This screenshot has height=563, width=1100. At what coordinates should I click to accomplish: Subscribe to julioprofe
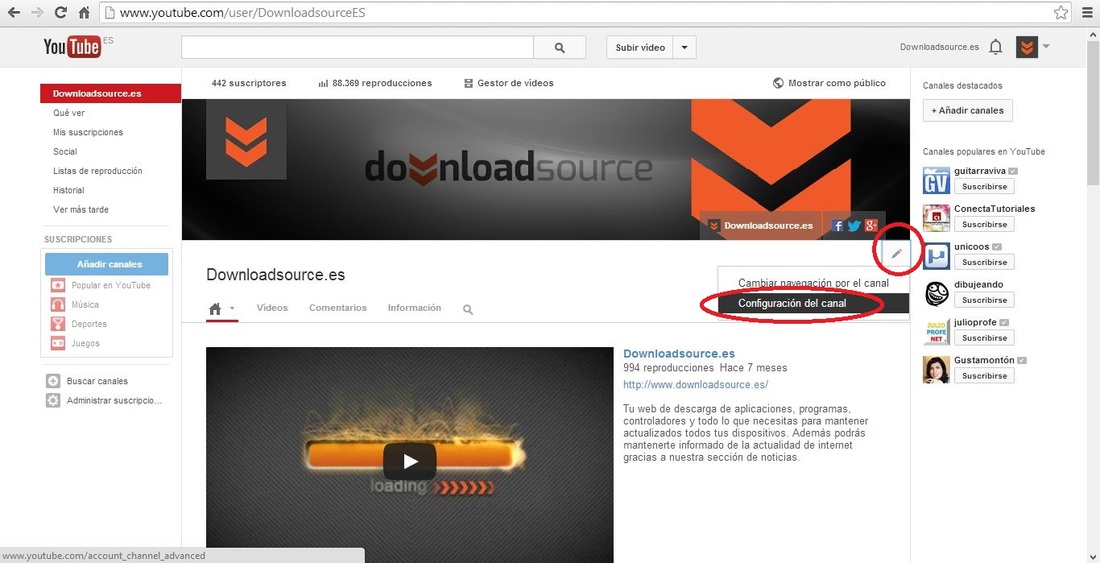tap(984, 338)
